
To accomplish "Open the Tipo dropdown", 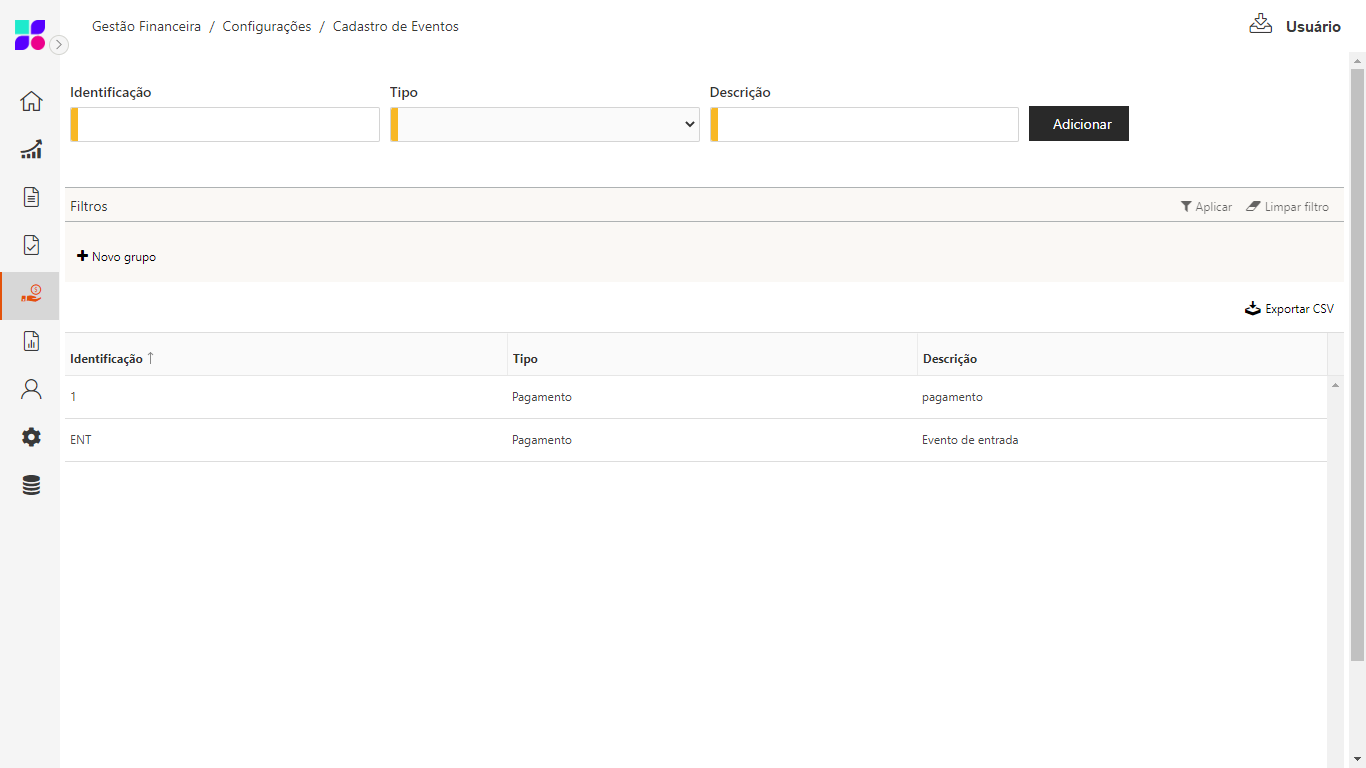I will tap(545, 125).
